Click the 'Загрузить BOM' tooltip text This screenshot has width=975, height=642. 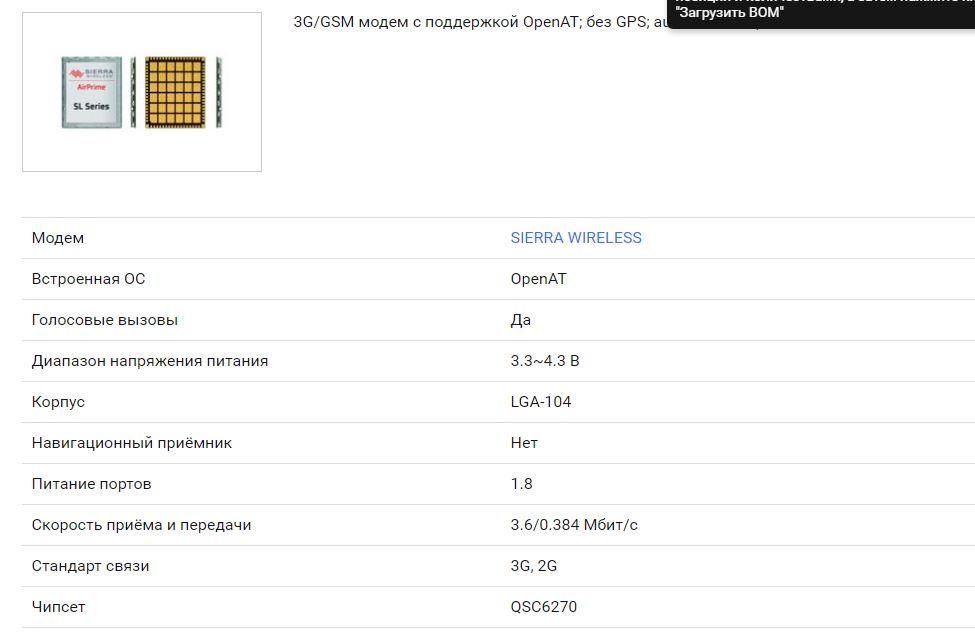pyautogui.click(x=729, y=12)
